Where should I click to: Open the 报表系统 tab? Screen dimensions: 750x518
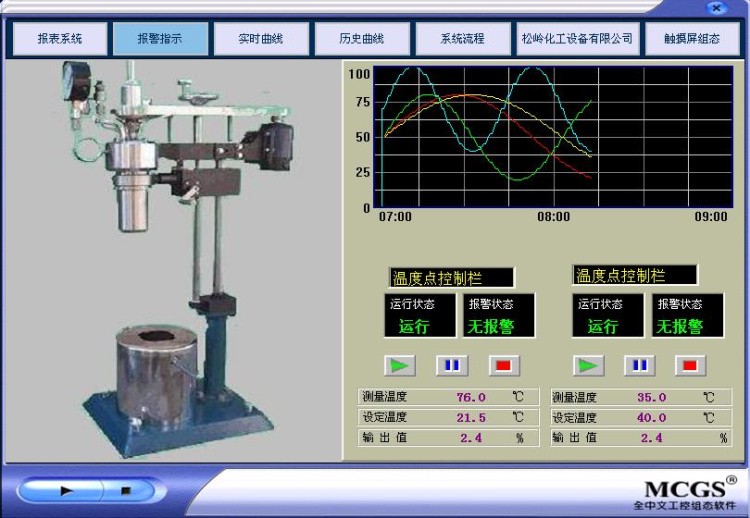click(59, 39)
